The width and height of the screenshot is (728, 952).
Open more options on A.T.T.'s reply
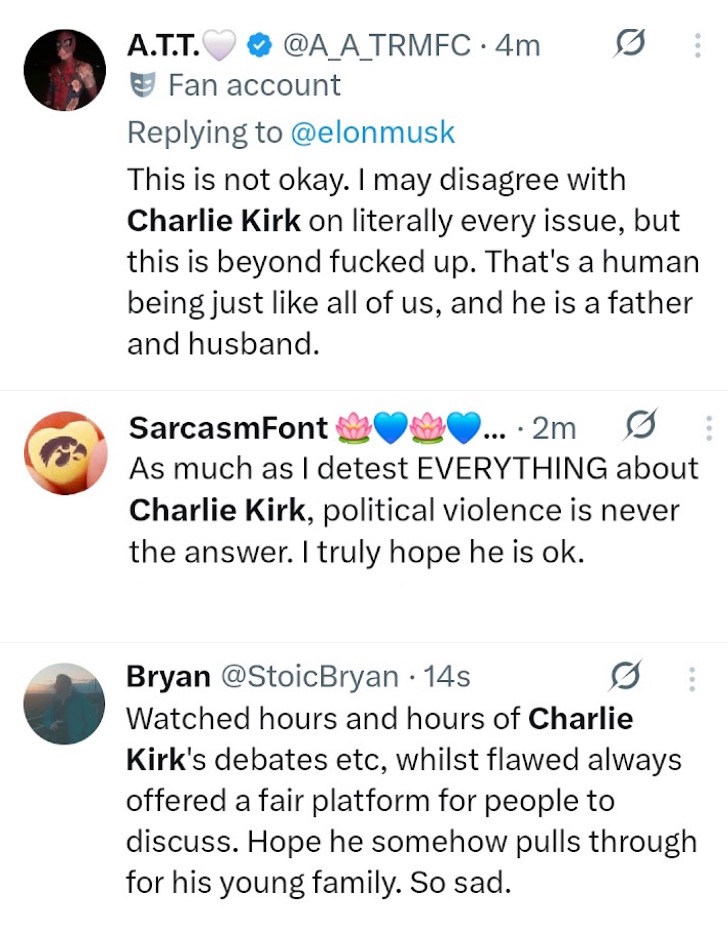pos(696,44)
